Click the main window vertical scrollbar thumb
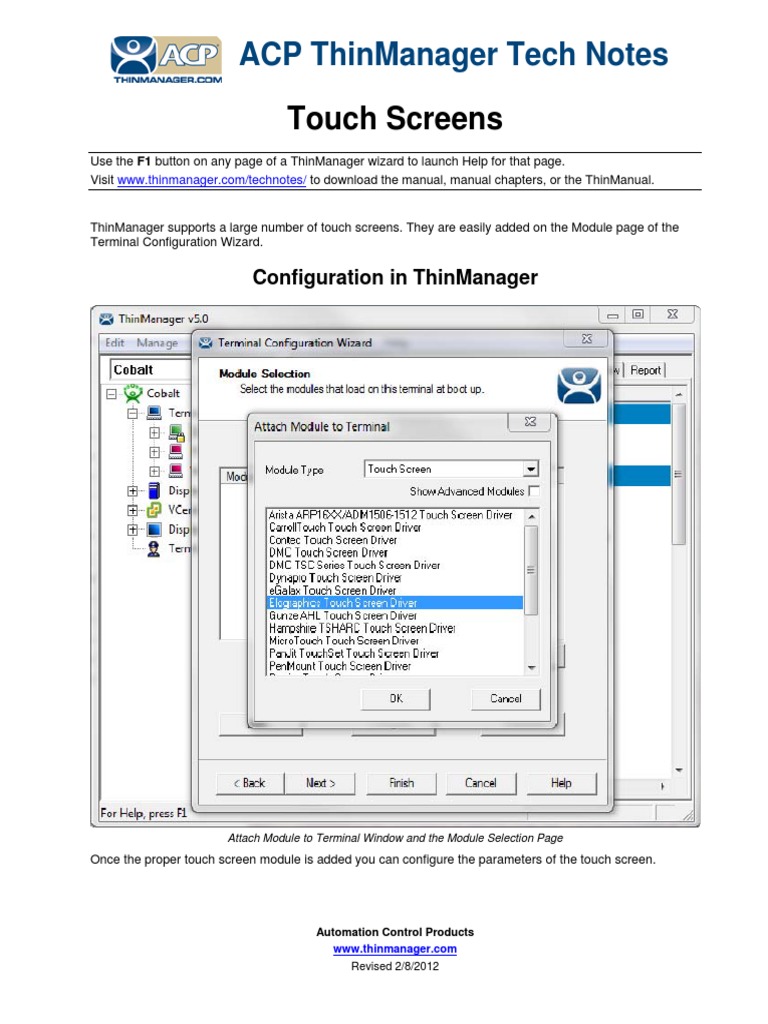Image resolution: width=768 pixels, height=1024 pixels. point(679,473)
